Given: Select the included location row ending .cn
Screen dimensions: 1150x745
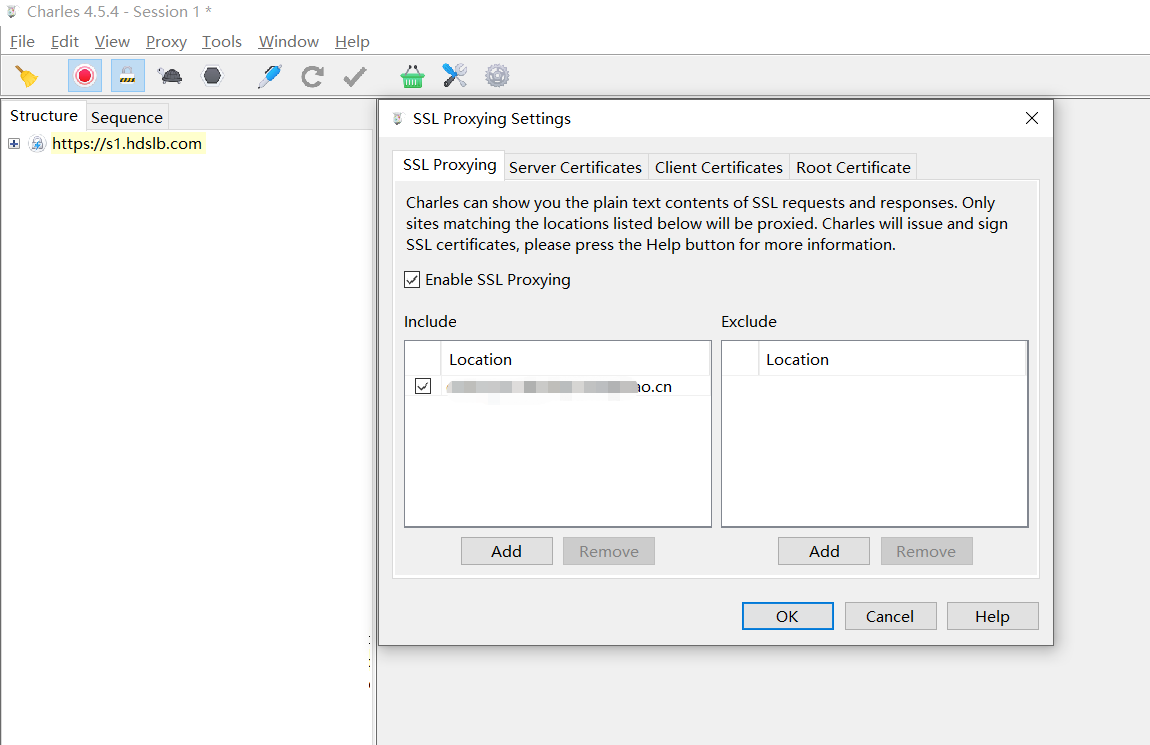Looking at the screenshot, I should coord(557,386).
